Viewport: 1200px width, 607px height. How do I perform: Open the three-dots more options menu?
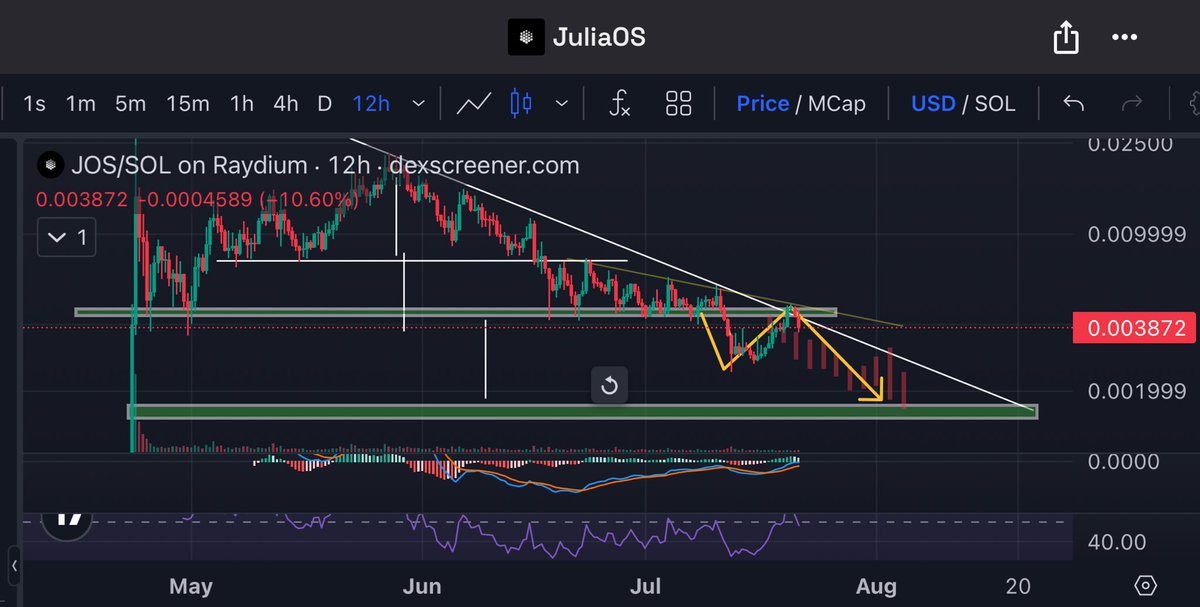tap(1126, 38)
